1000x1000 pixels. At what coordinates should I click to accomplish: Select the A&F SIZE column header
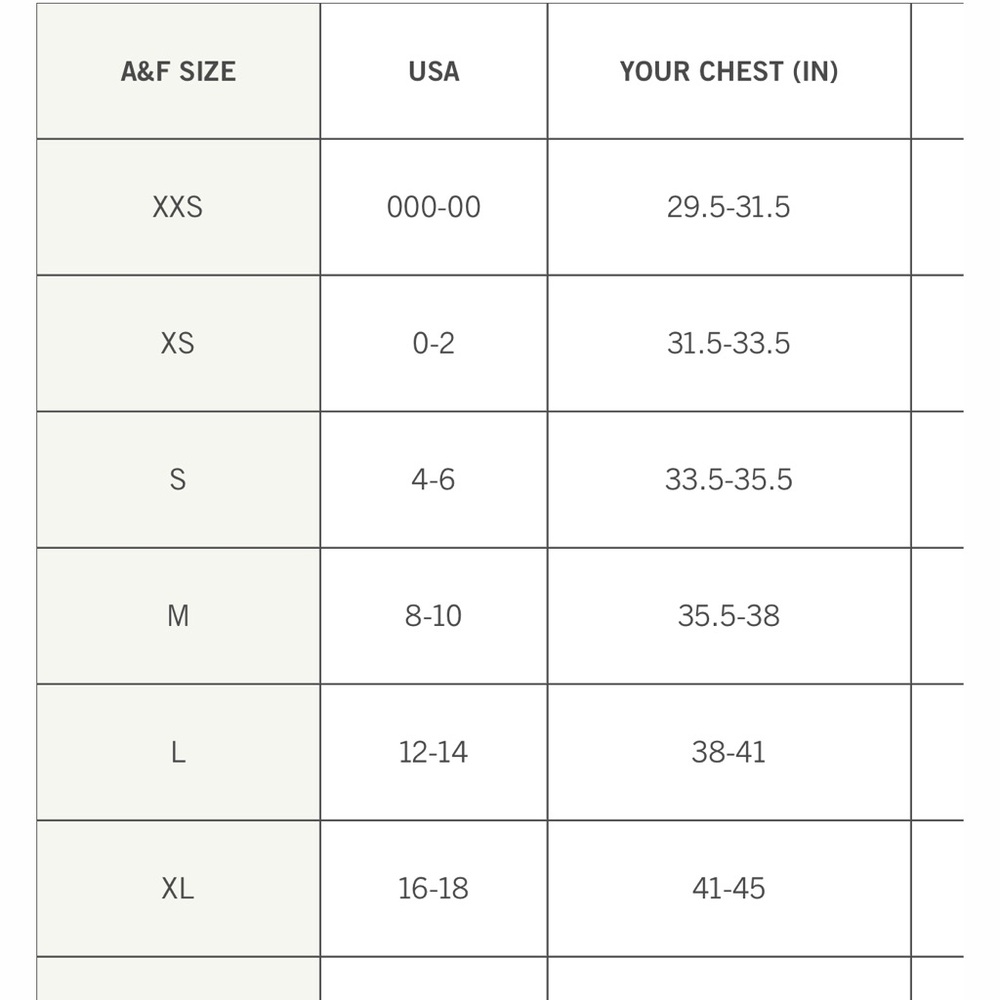179,71
